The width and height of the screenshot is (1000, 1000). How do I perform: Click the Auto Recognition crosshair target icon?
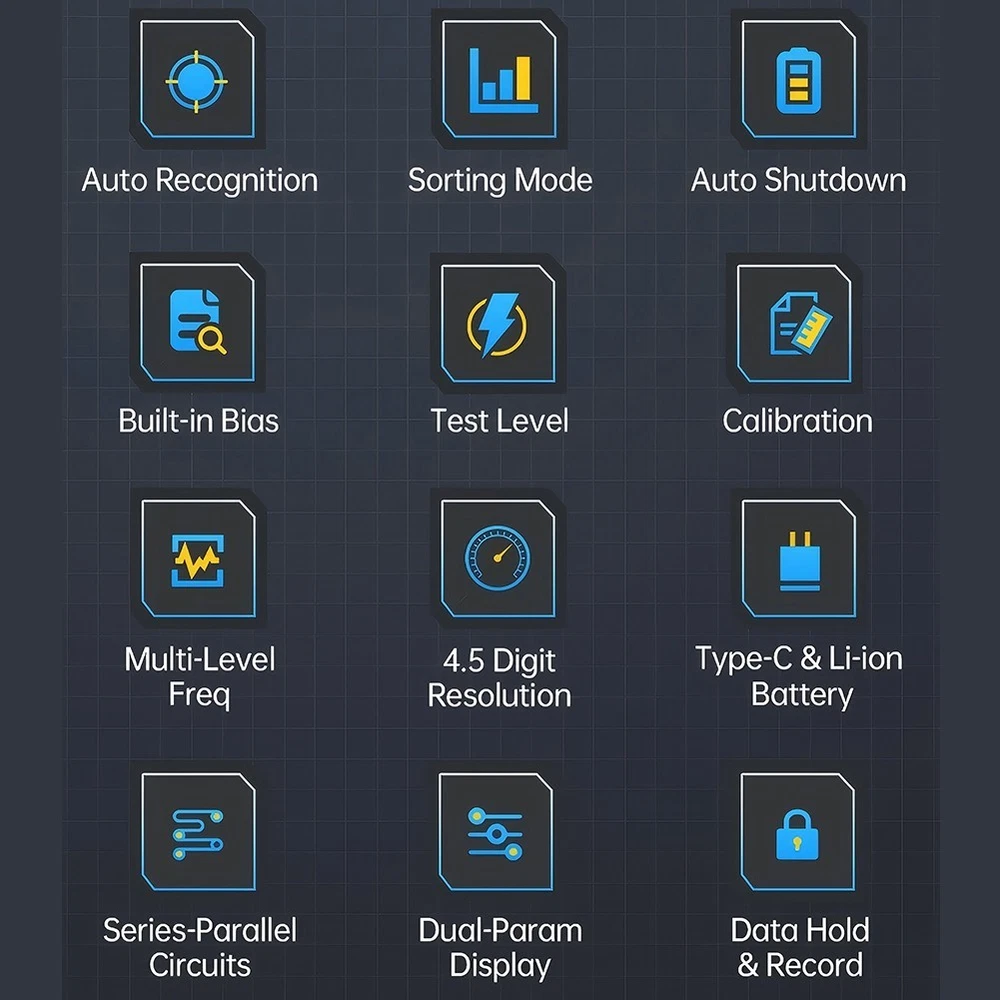click(197, 80)
